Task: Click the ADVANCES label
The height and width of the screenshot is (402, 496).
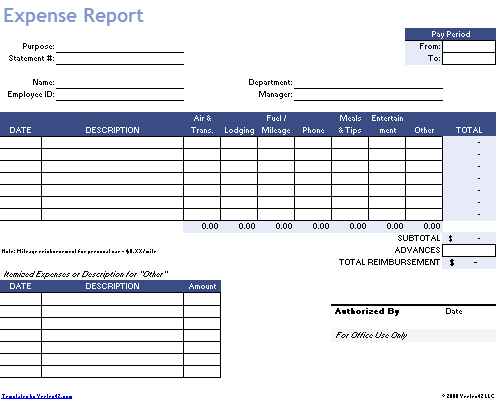Action: pos(417,250)
